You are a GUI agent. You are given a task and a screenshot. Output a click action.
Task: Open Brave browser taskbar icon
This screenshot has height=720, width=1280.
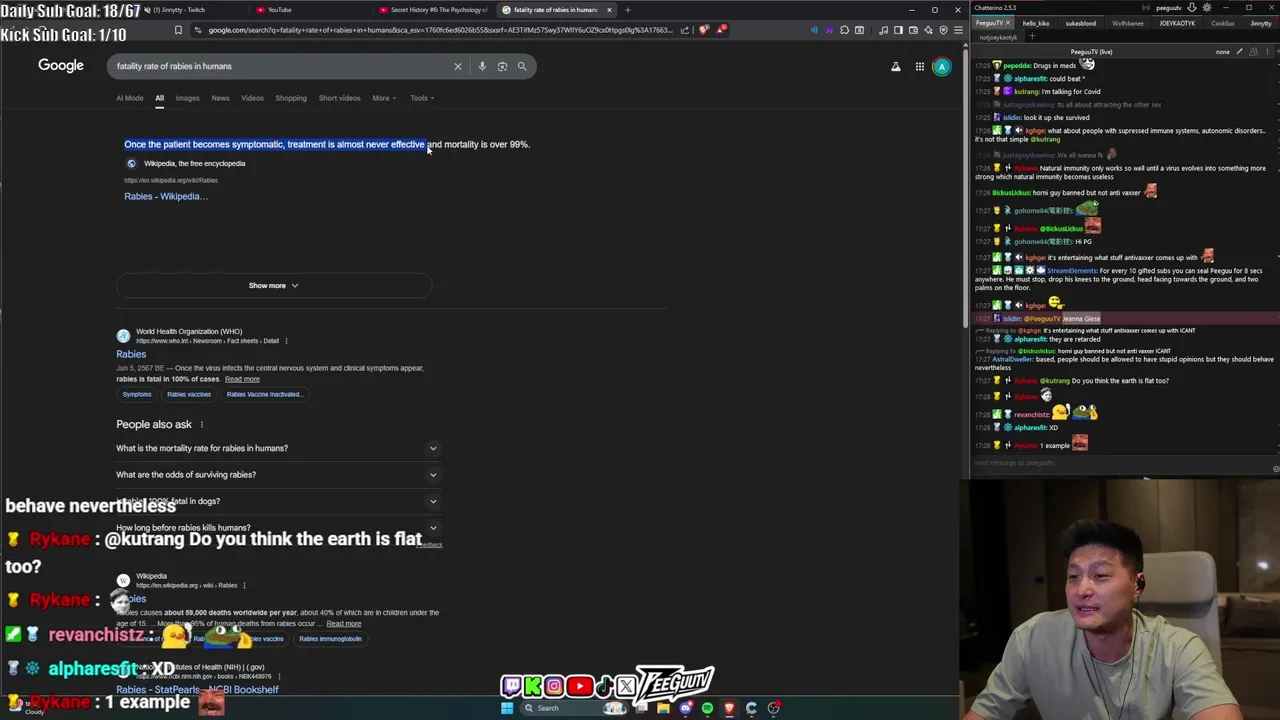pos(729,708)
